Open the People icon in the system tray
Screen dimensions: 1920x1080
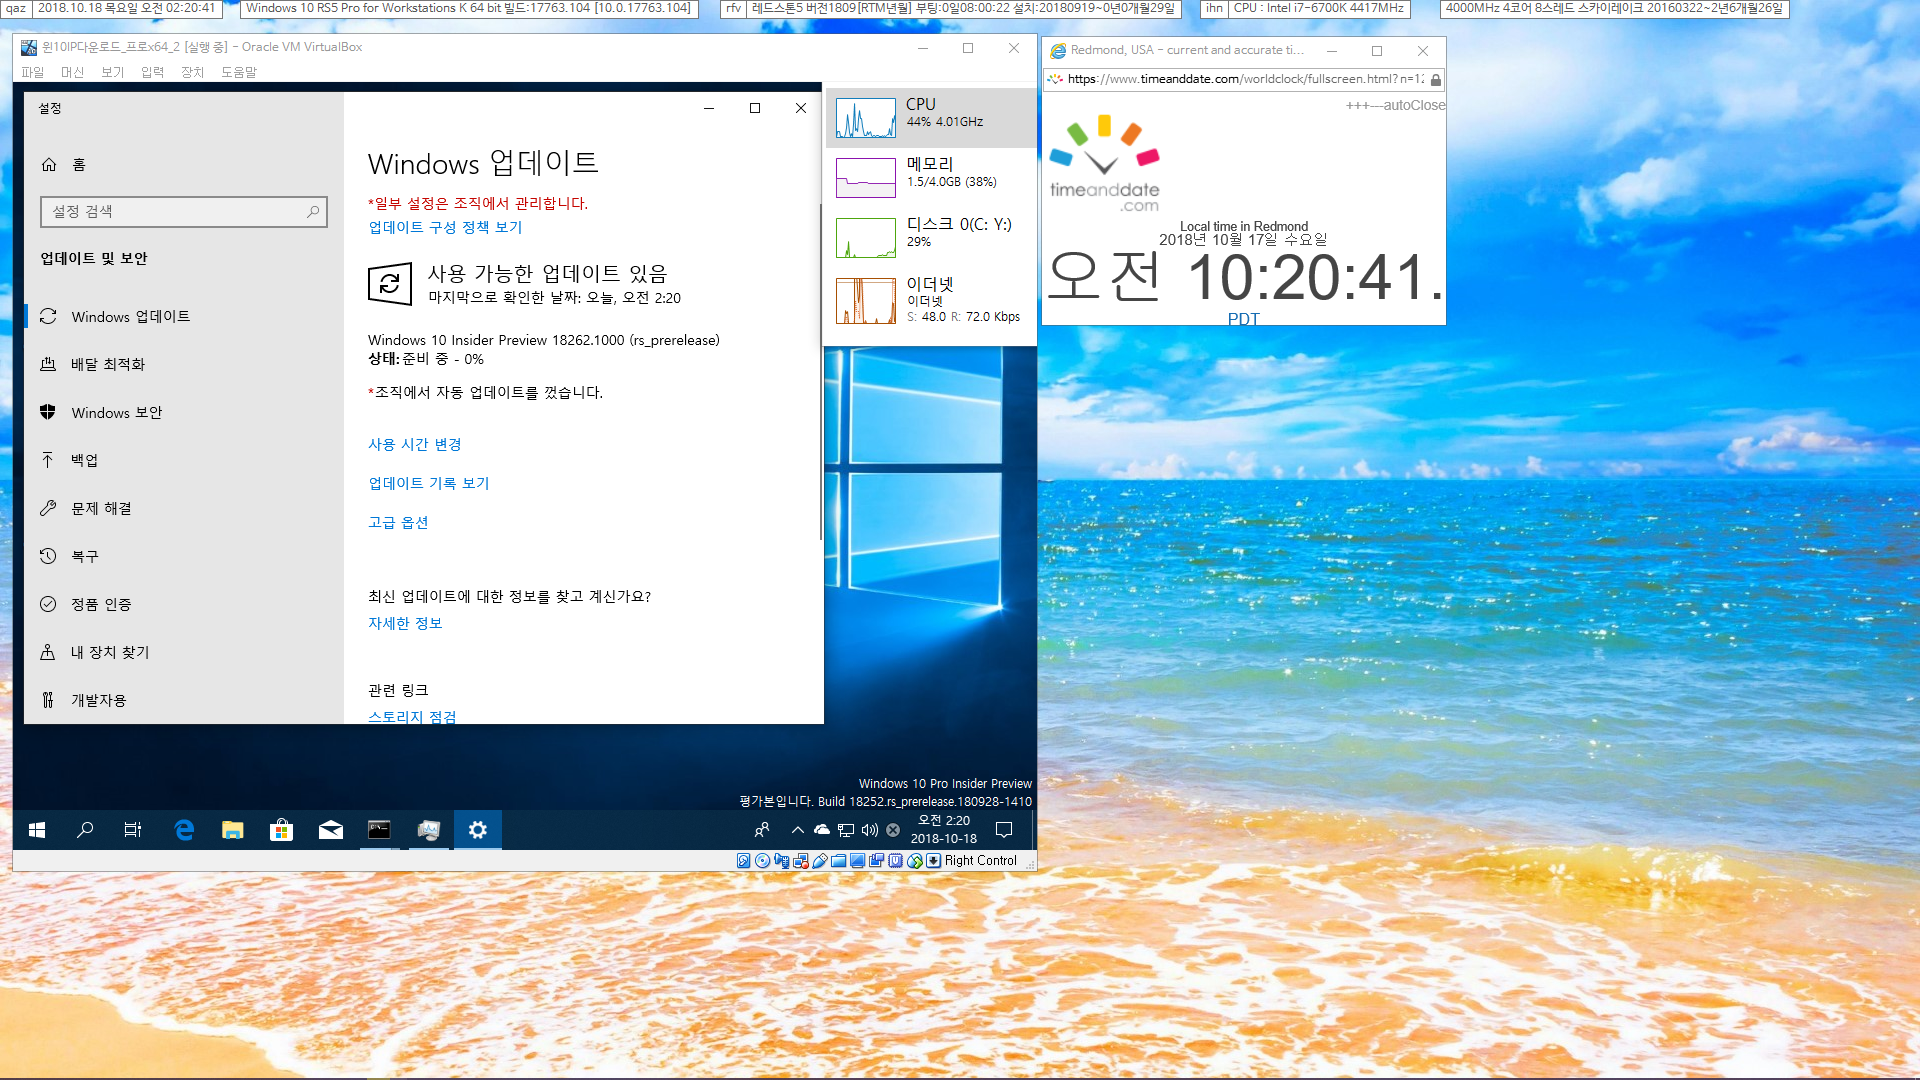click(762, 830)
